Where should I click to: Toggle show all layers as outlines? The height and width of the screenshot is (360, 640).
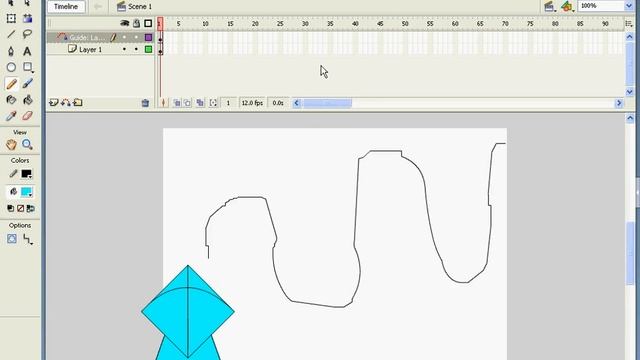(148, 23)
